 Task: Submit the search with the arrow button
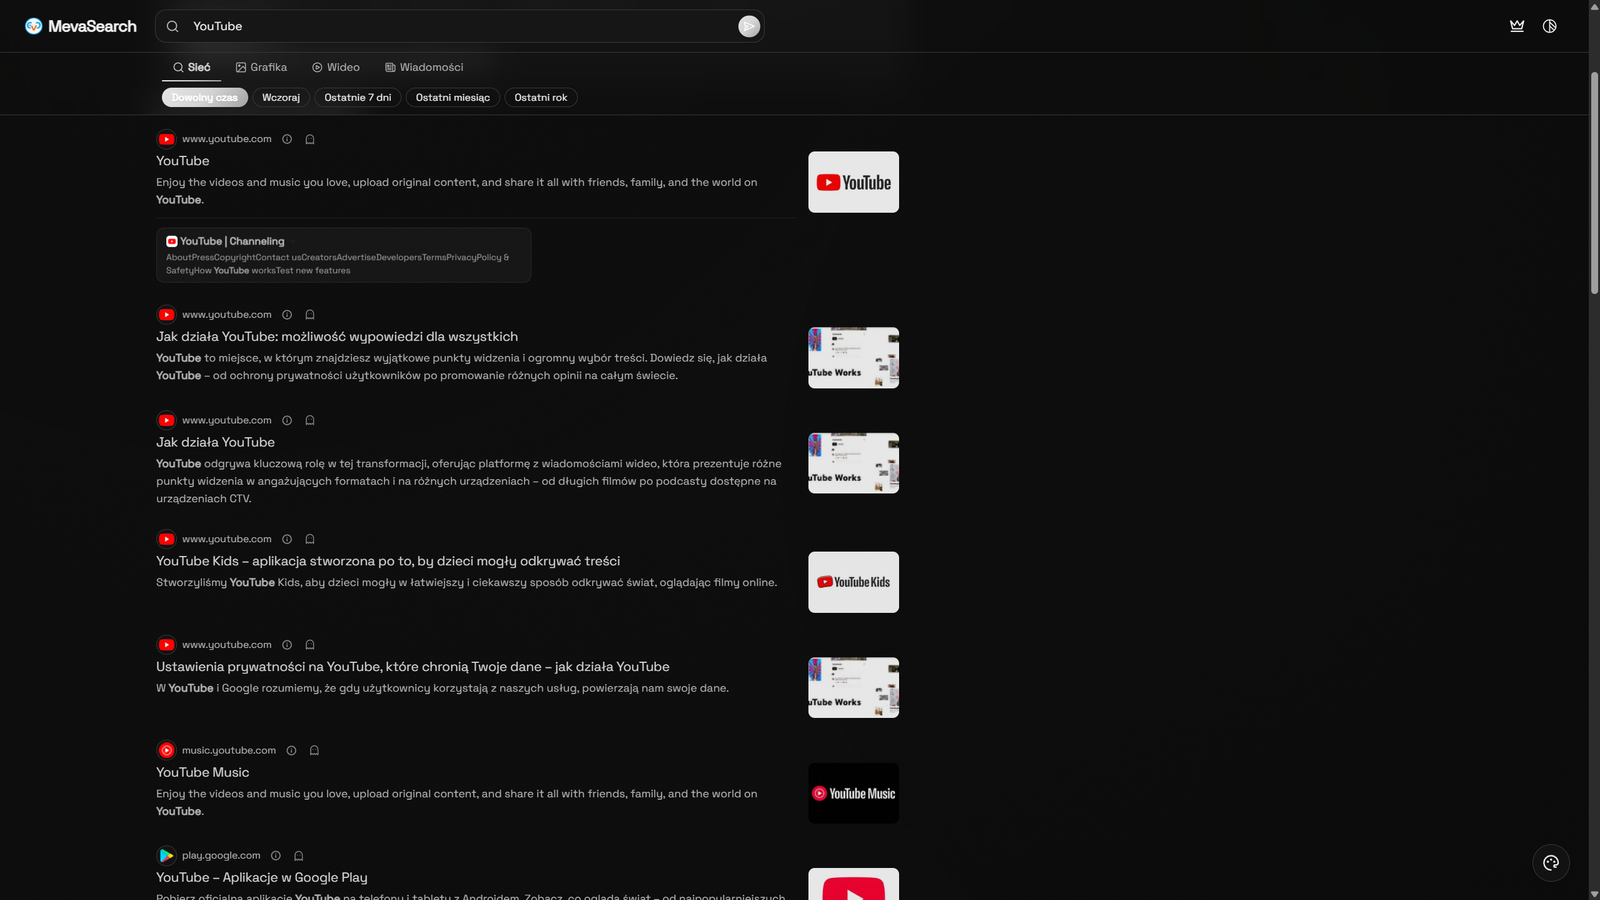pyautogui.click(x=749, y=26)
